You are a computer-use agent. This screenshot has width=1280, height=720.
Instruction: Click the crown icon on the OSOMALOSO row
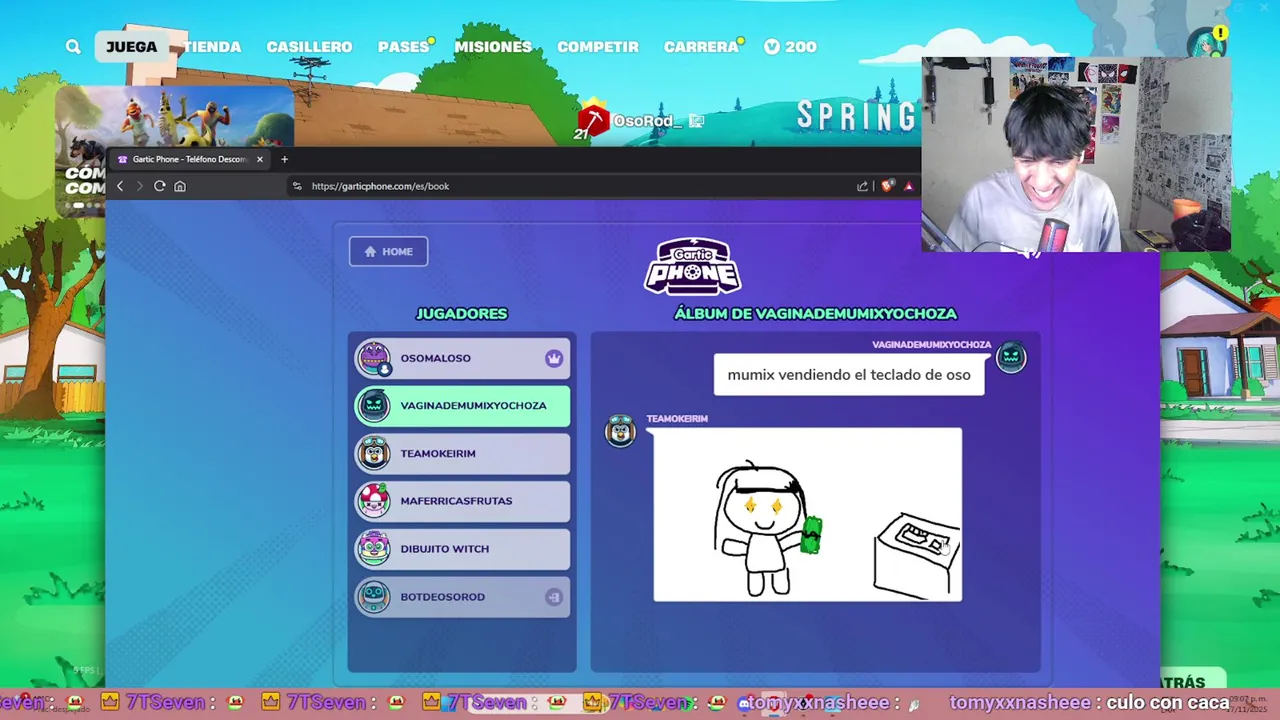point(554,358)
